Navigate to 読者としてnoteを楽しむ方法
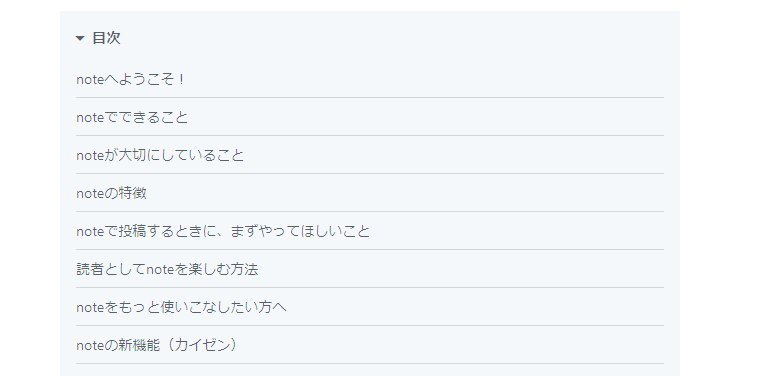The width and height of the screenshot is (757, 376). click(167, 269)
